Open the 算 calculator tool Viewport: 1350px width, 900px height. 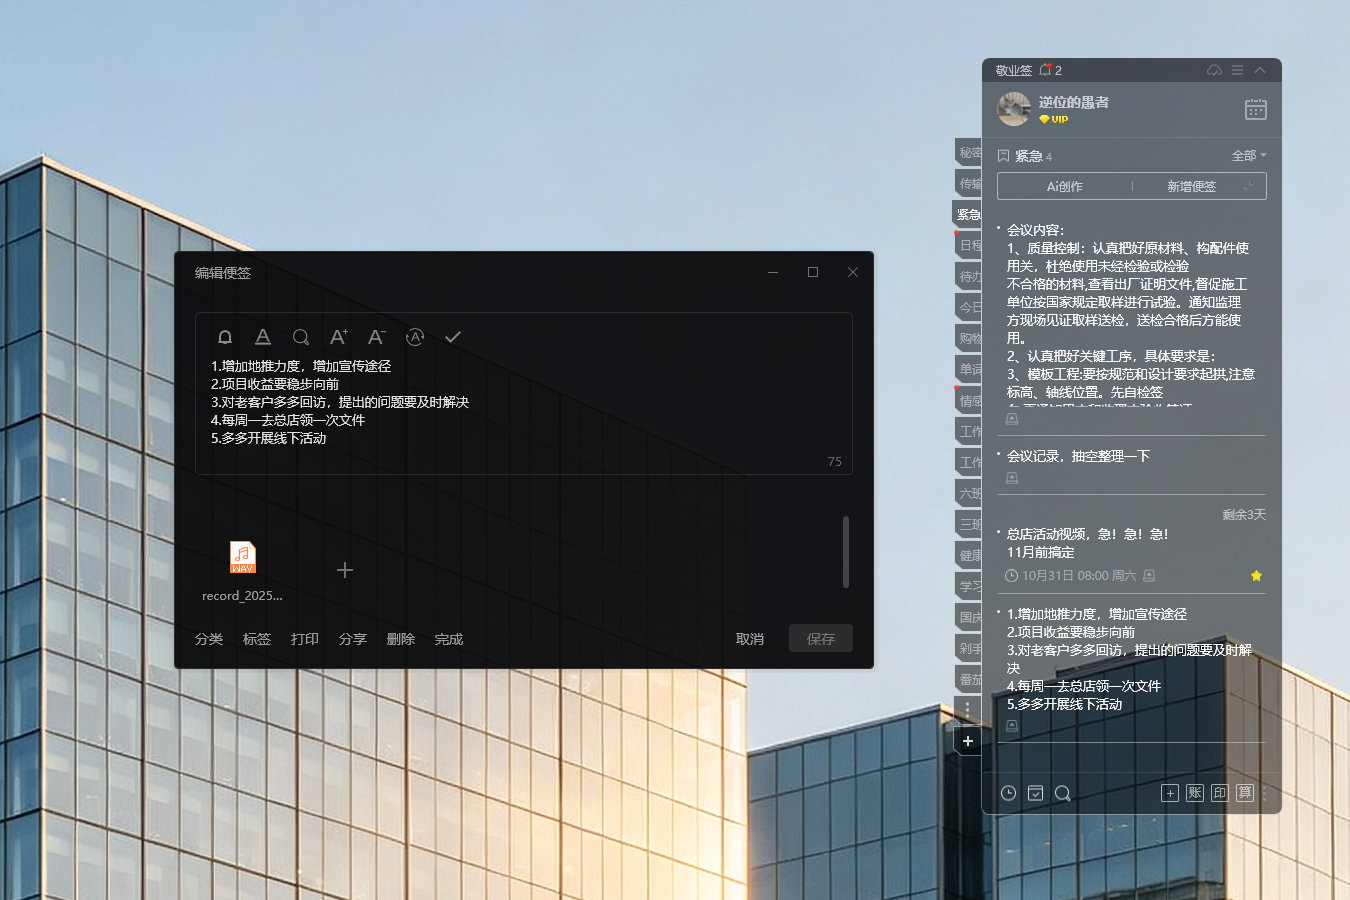[1245, 793]
